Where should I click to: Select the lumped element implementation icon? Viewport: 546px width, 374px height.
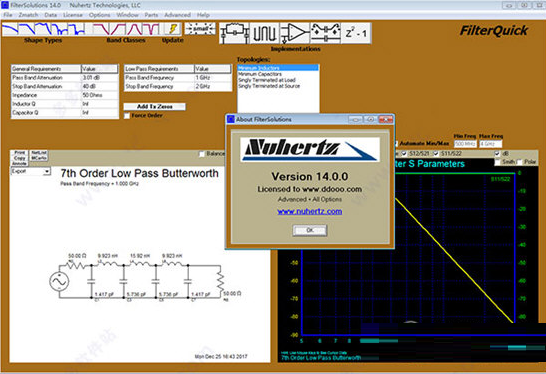234,33
